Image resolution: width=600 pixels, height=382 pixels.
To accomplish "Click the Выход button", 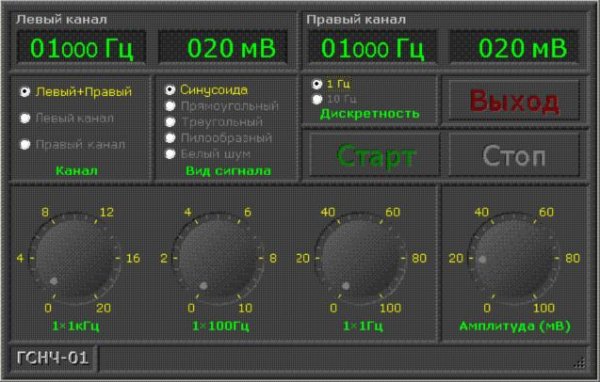I will click(514, 101).
